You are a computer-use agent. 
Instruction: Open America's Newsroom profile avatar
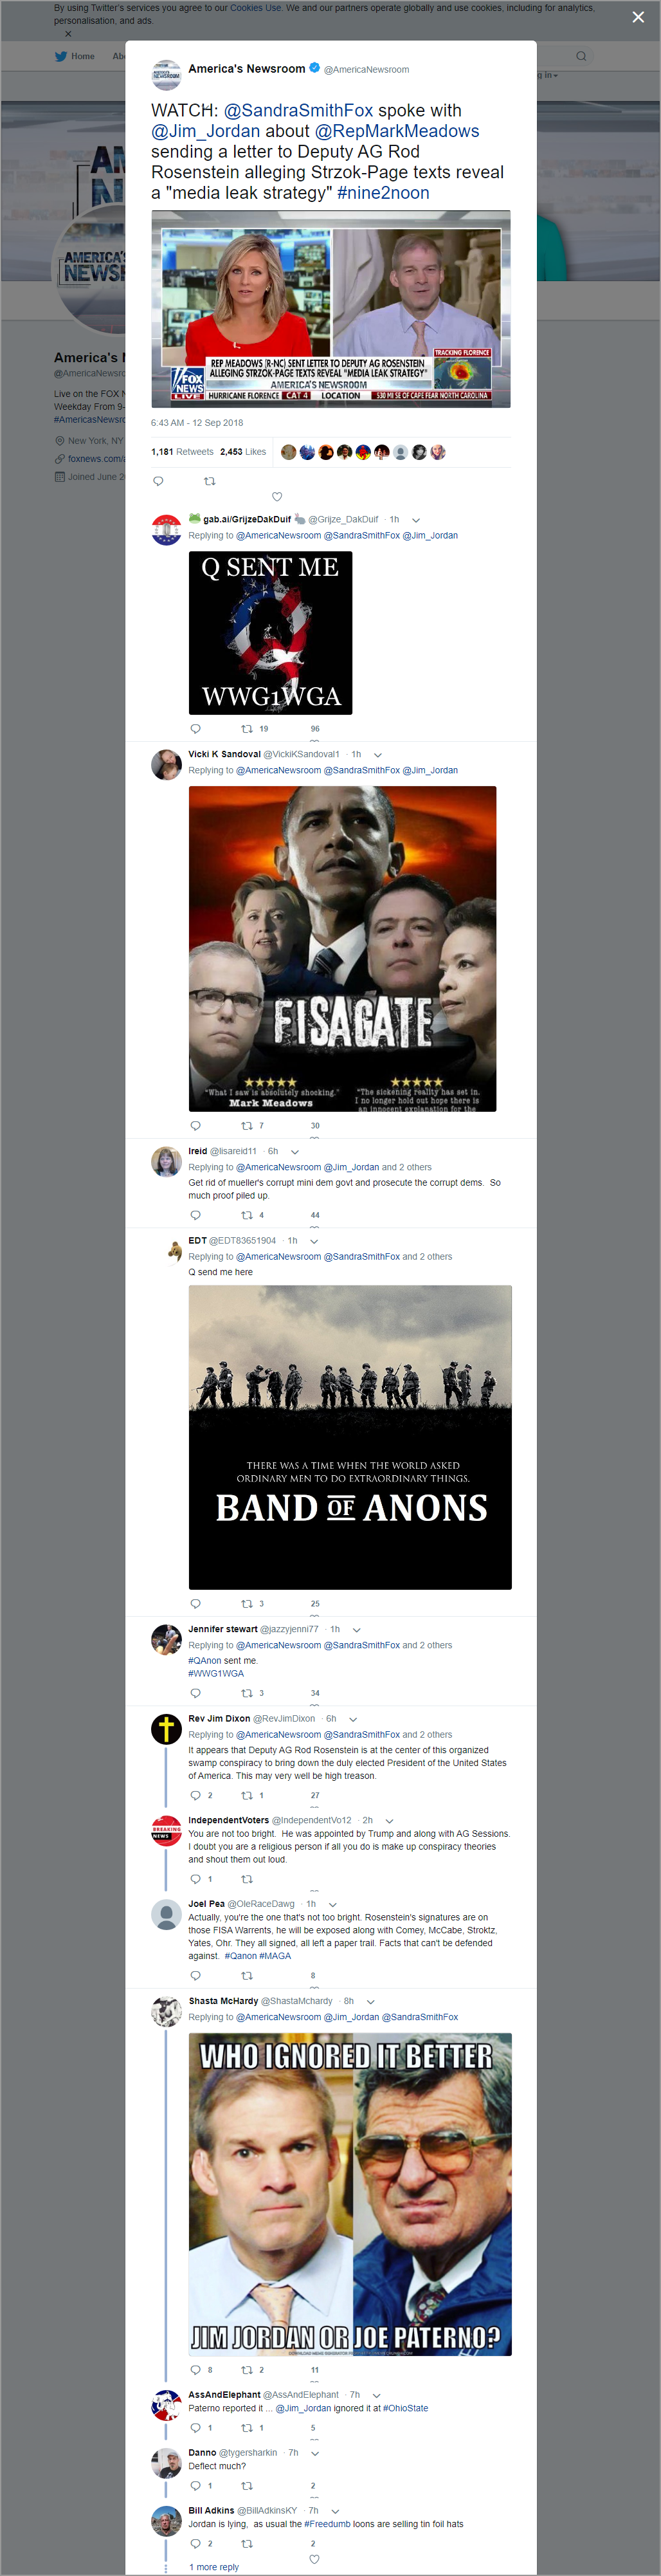point(166,75)
